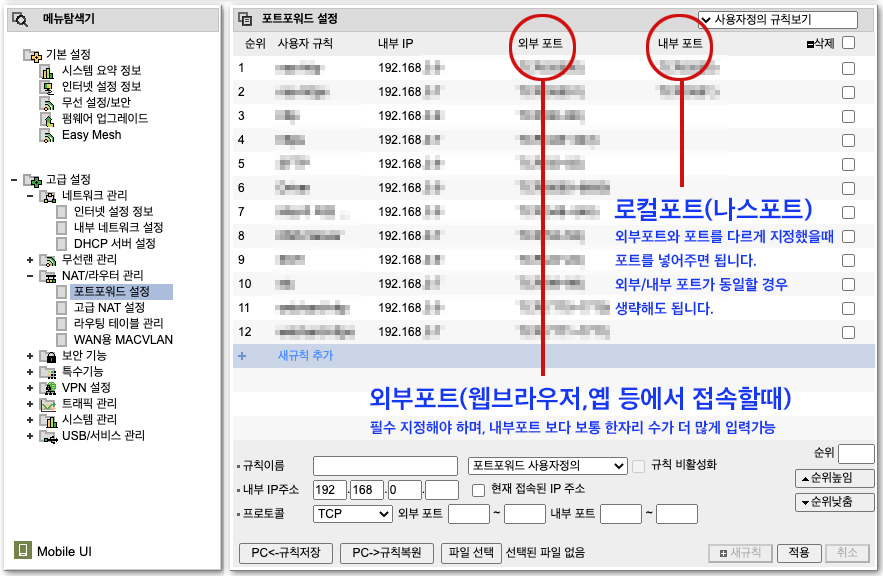Check the delete box for rule 5
Screen dimensions: 883x576
[848, 164]
